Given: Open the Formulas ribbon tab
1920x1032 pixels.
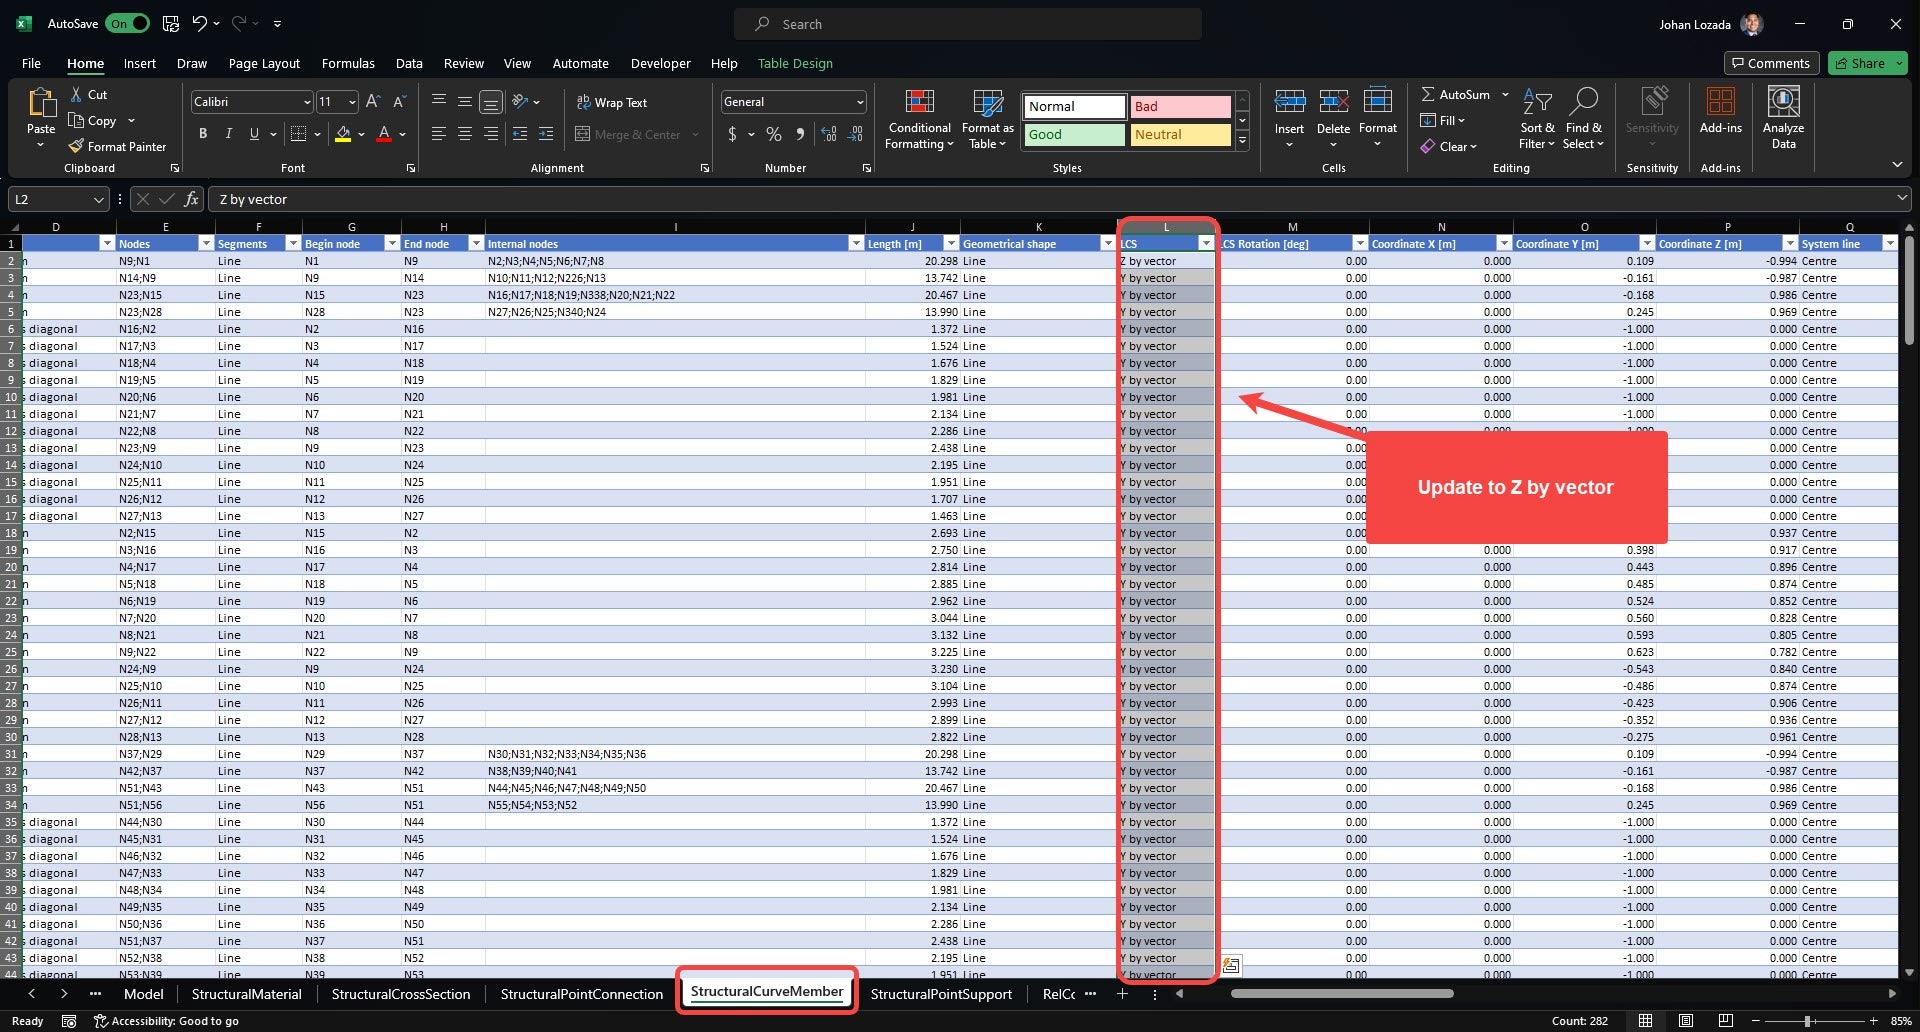Looking at the screenshot, I should [348, 63].
